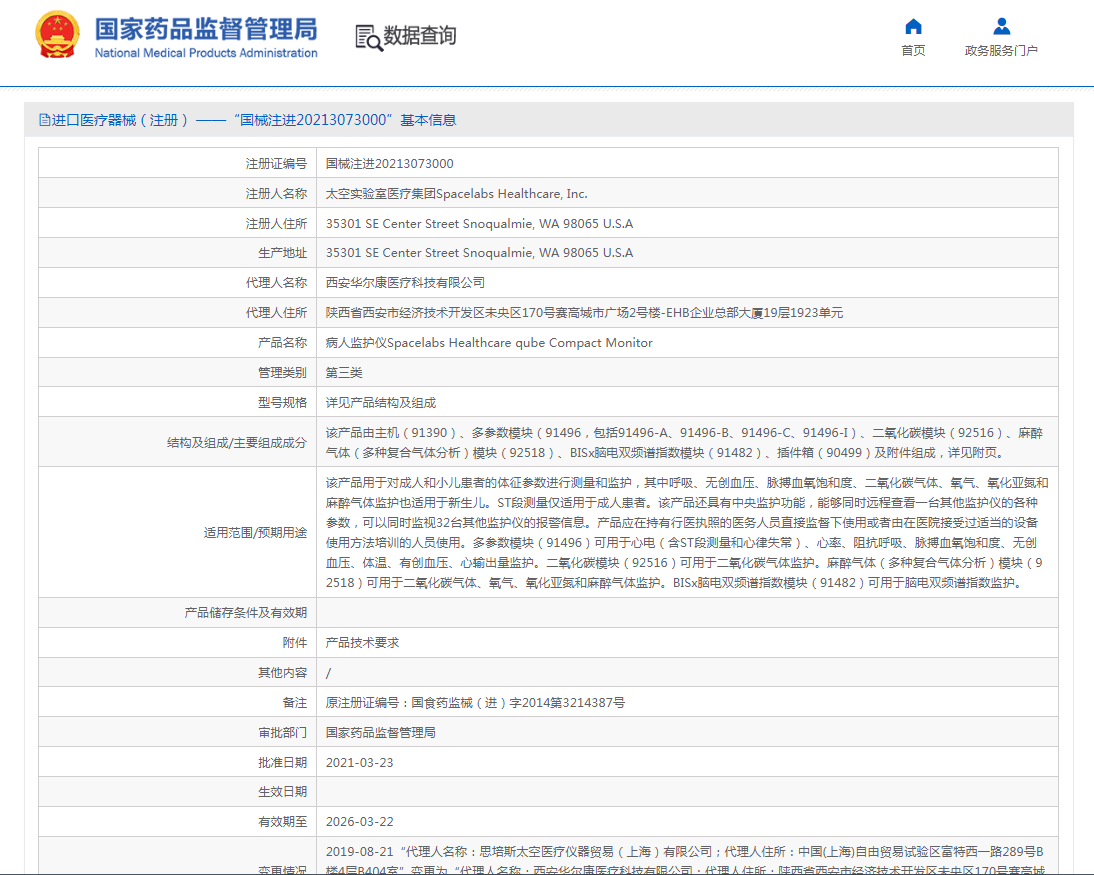The width and height of the screenshot is (1094, 875).
Task: Click the 审批部门 row label
Action: click(283, 733)
